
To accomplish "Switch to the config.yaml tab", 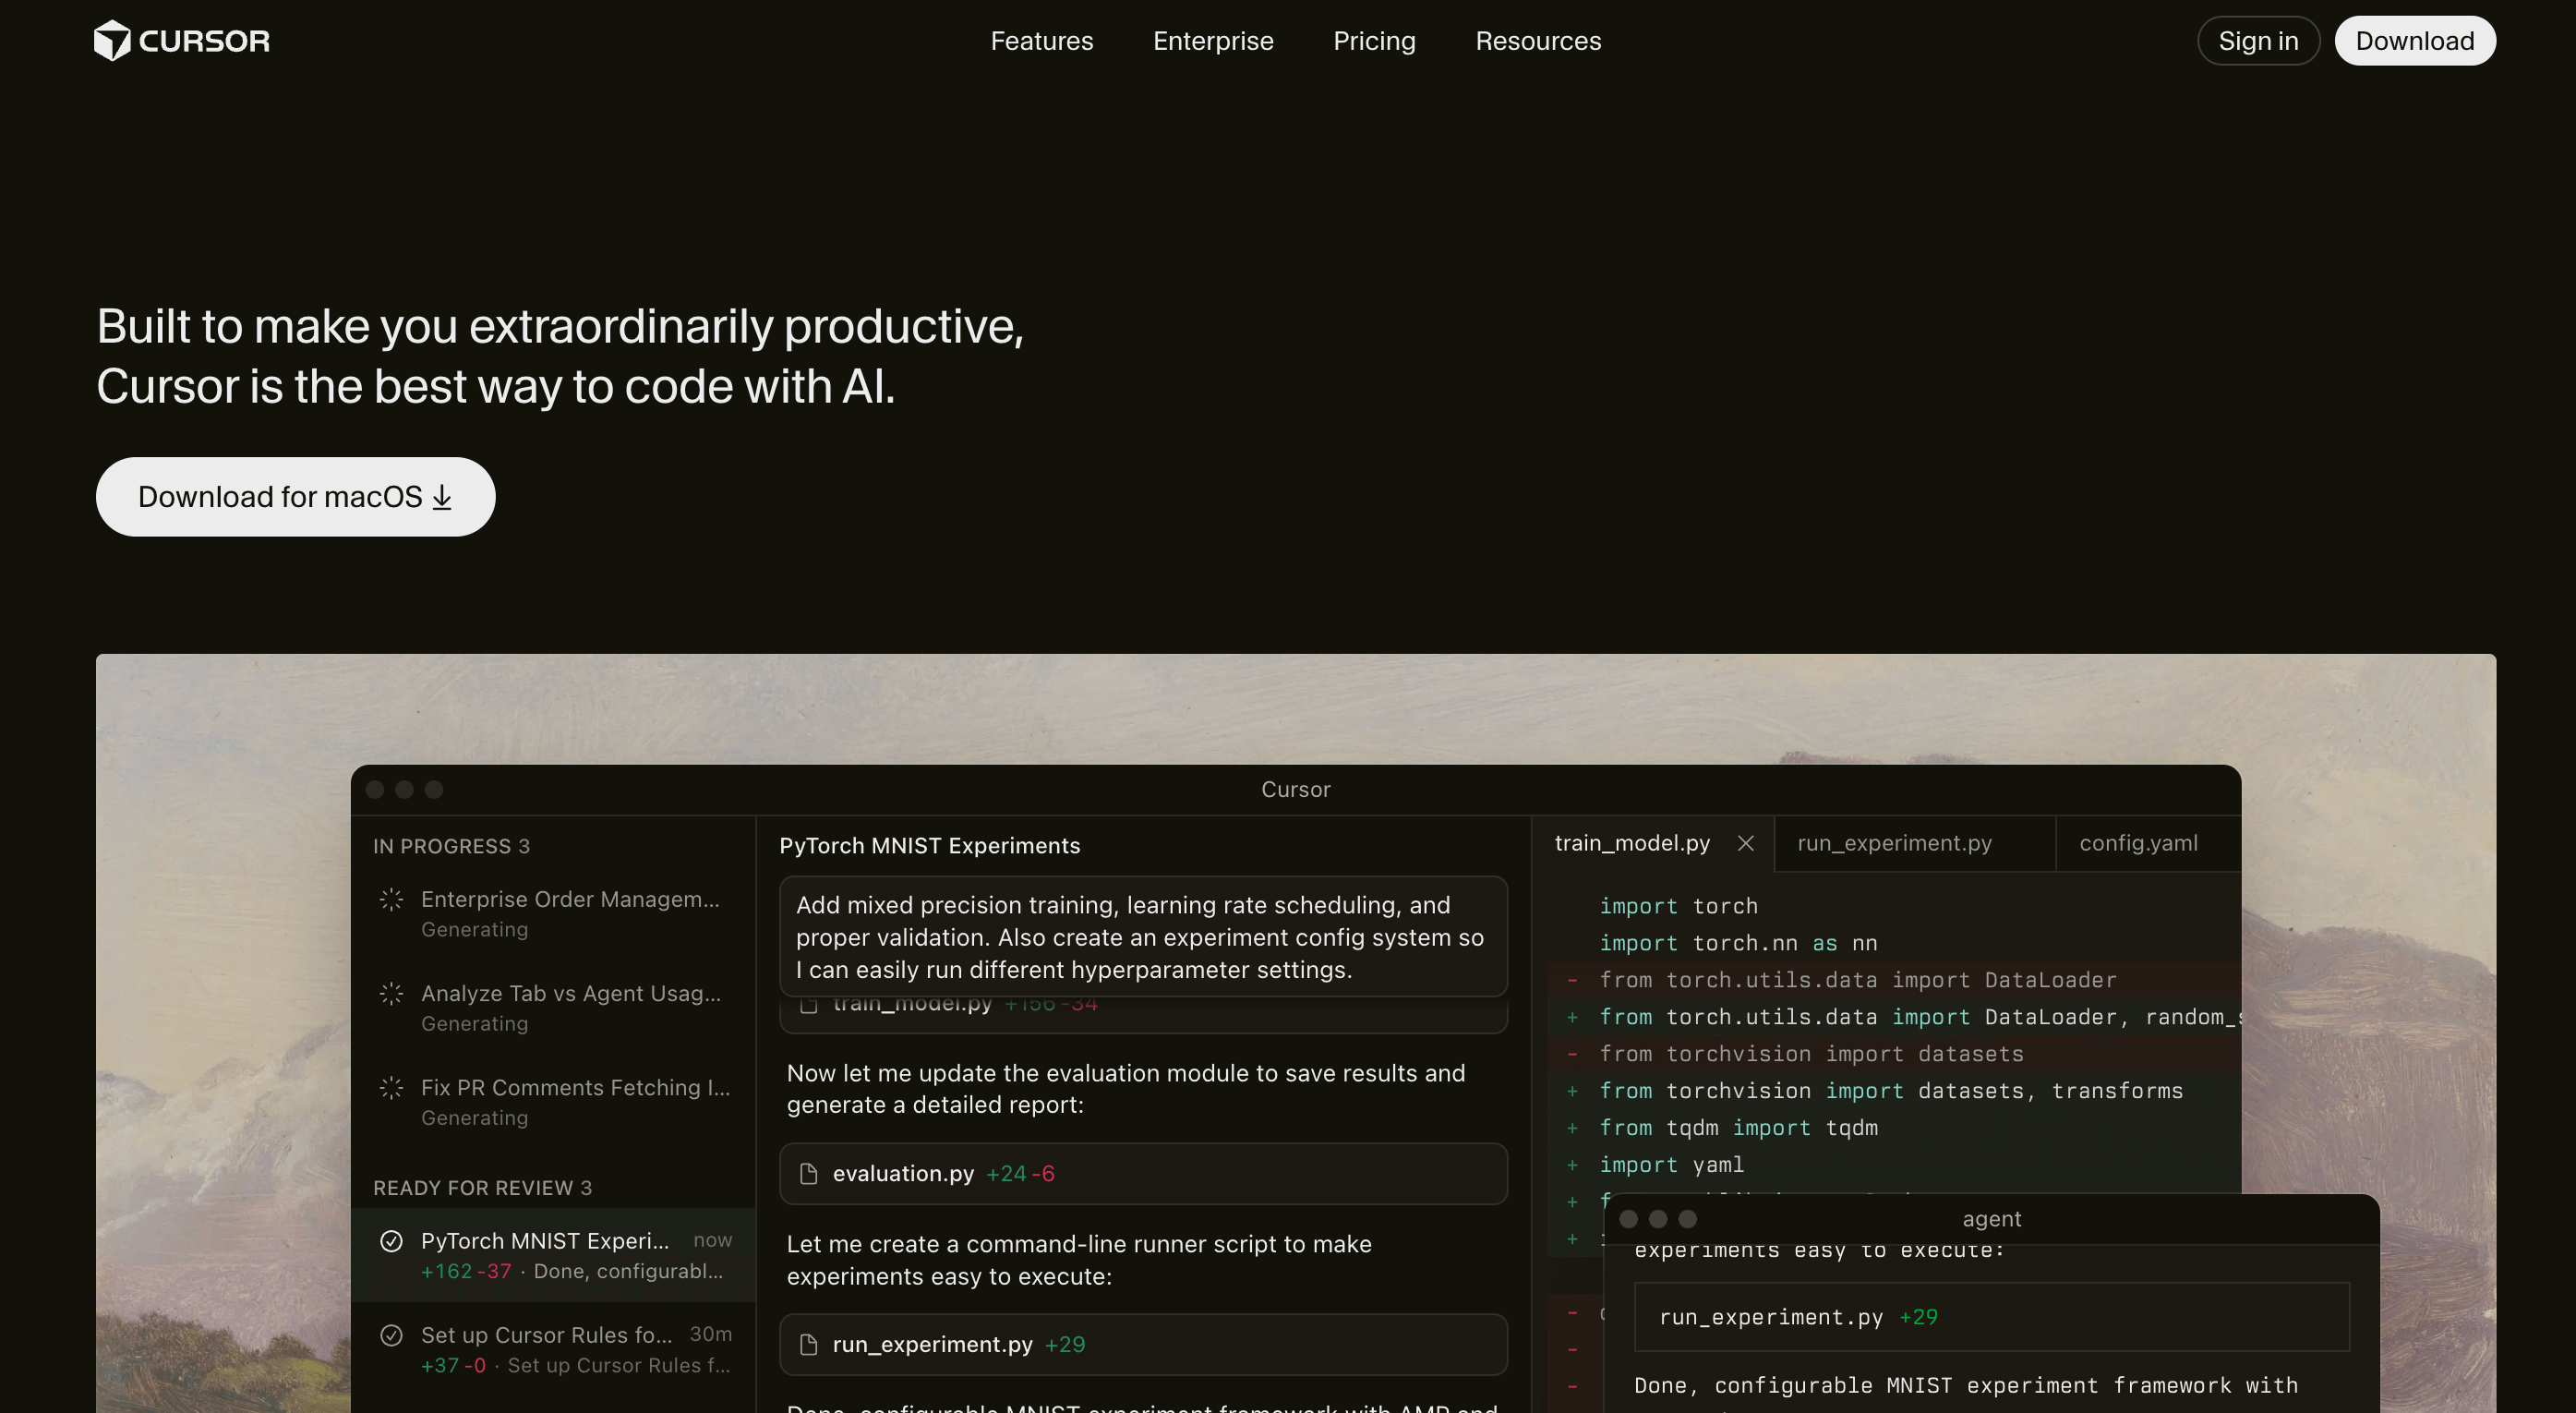I will click(x=2137, y=843).
